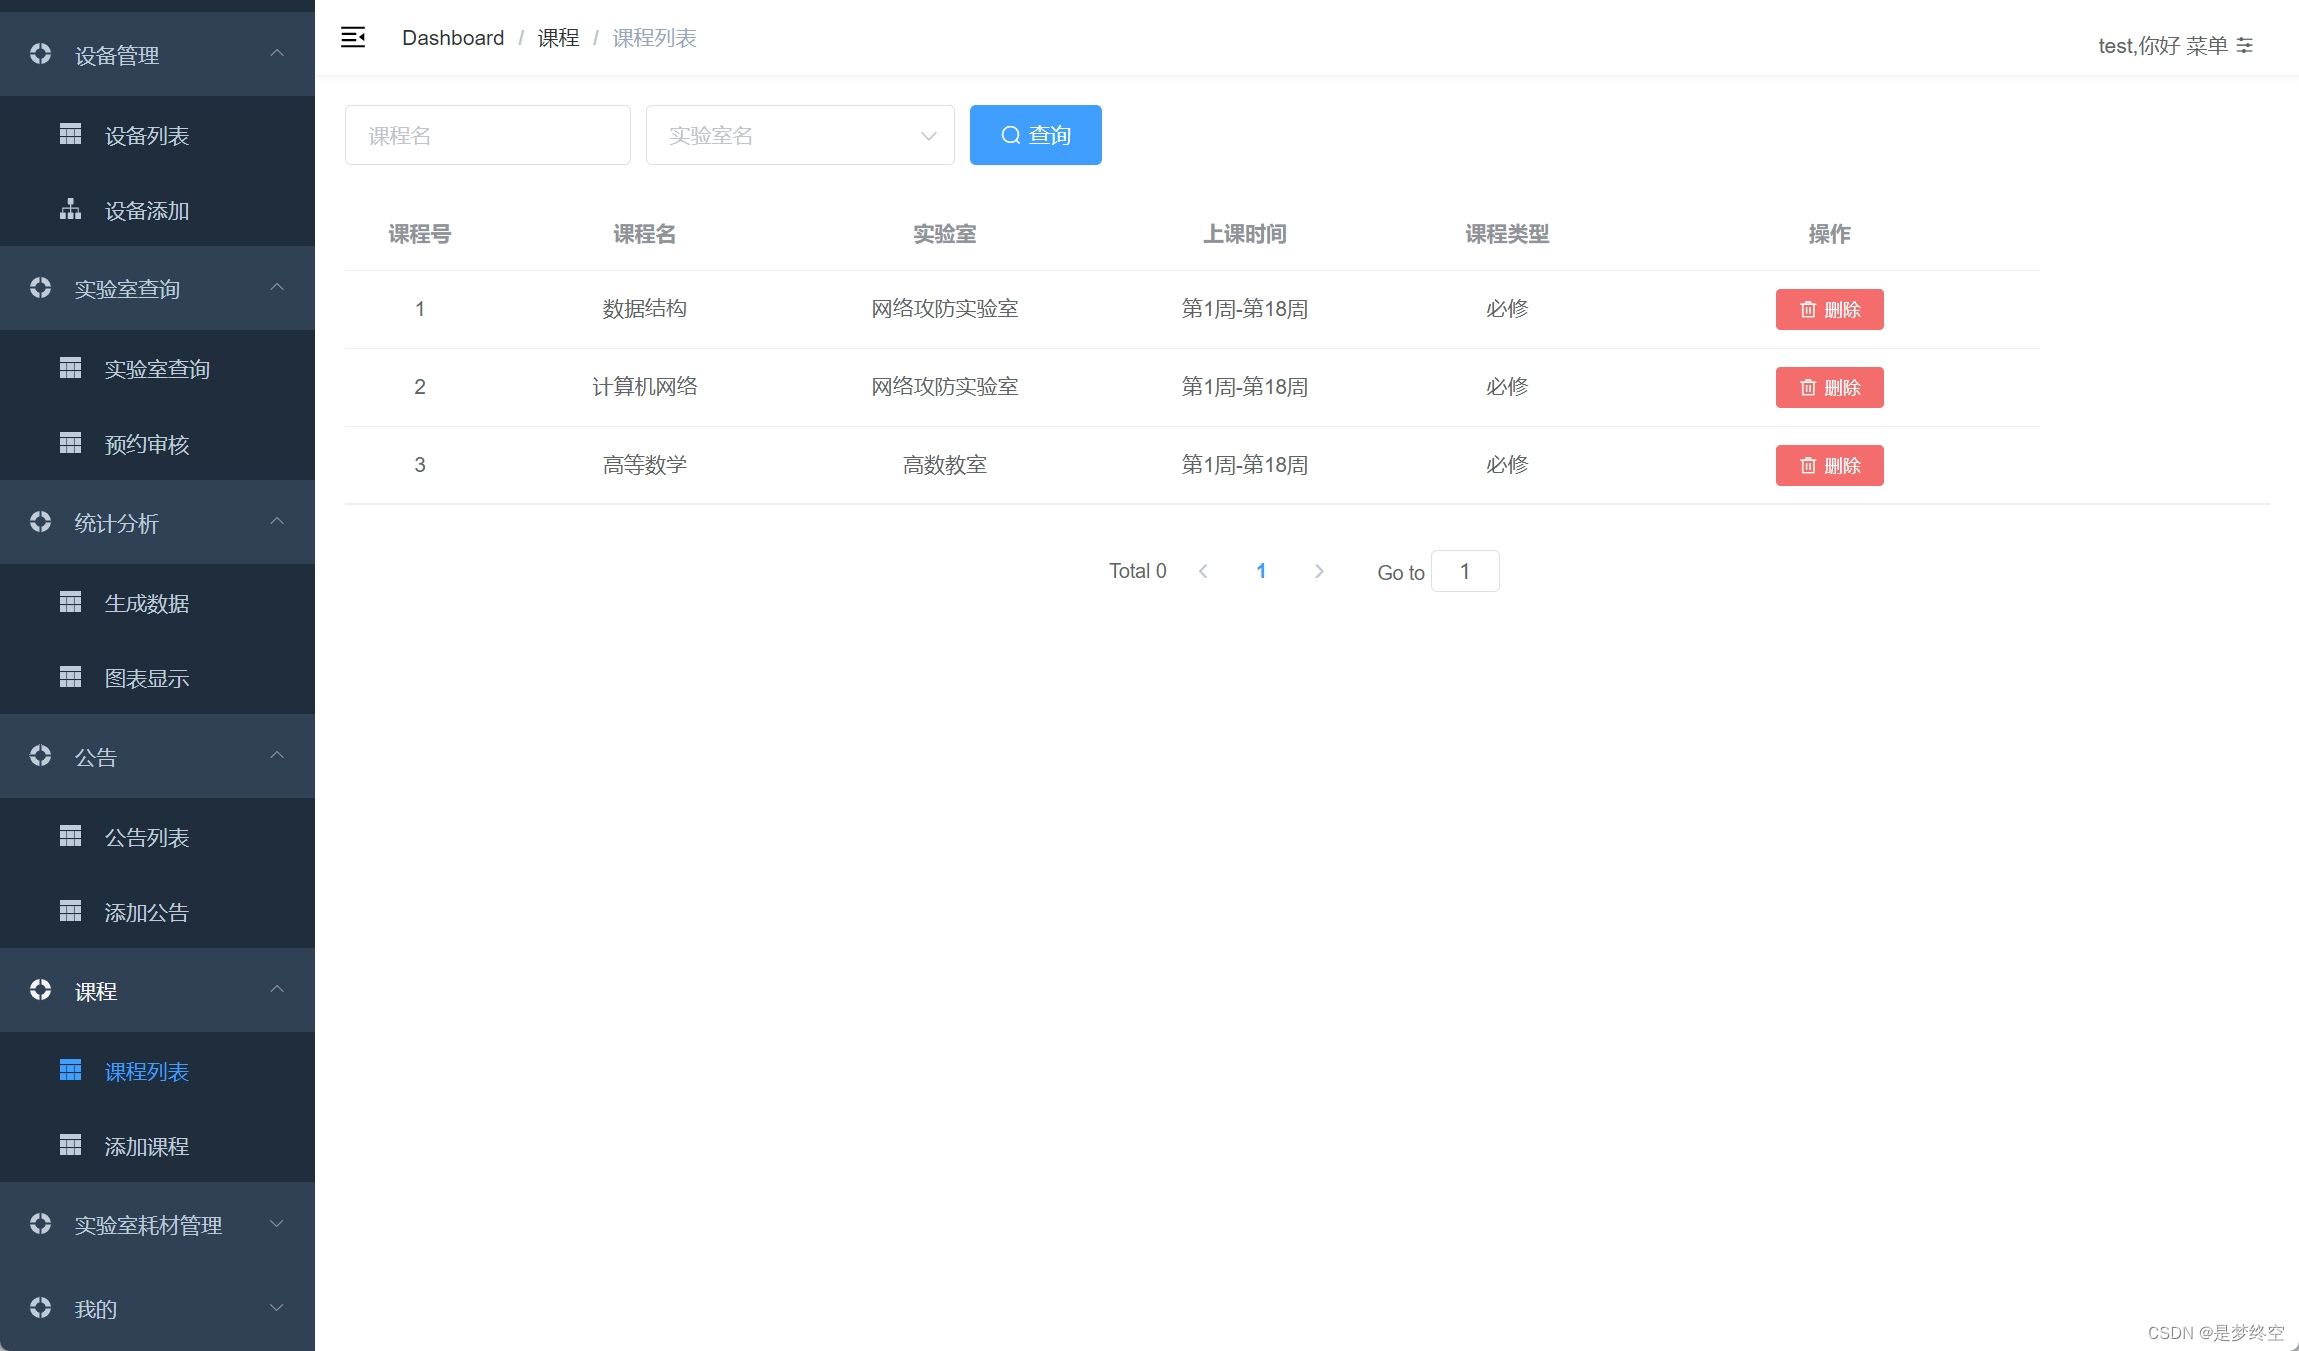
Task: Click trash icon in 计算机网络 row
Action: click(x=1808, y=388)
